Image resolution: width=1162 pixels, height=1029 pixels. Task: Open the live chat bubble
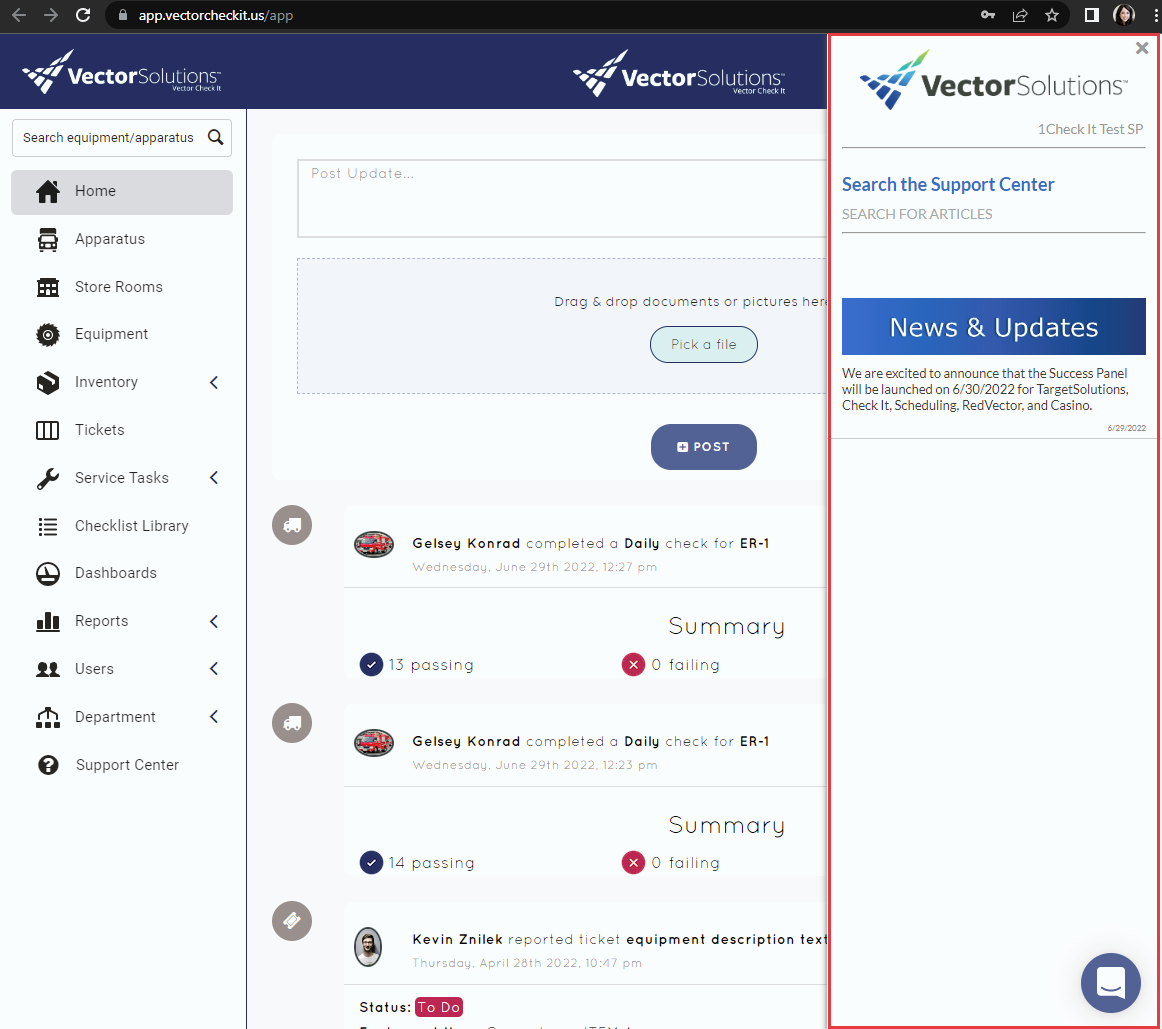point(1111,983)
